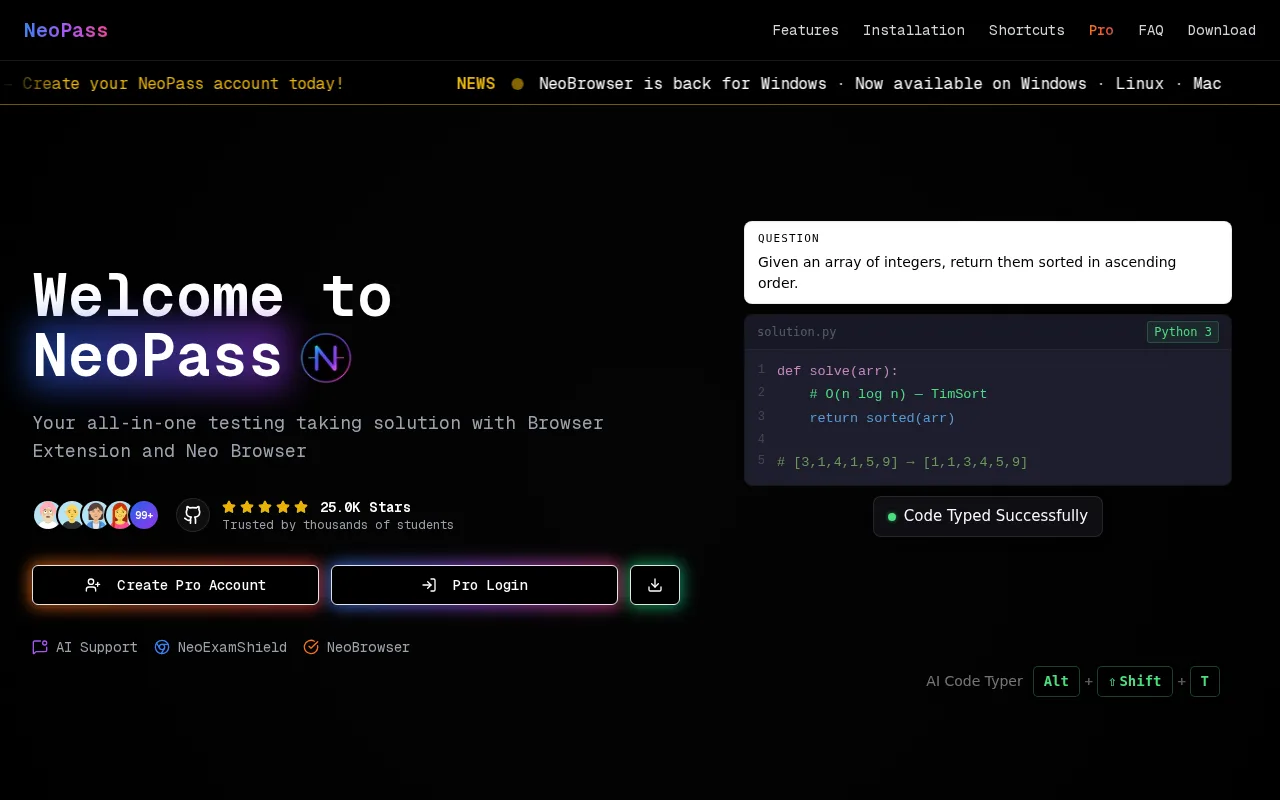Click the NeoBrowser checkmark icon
1280x800 pixels.
311,647
